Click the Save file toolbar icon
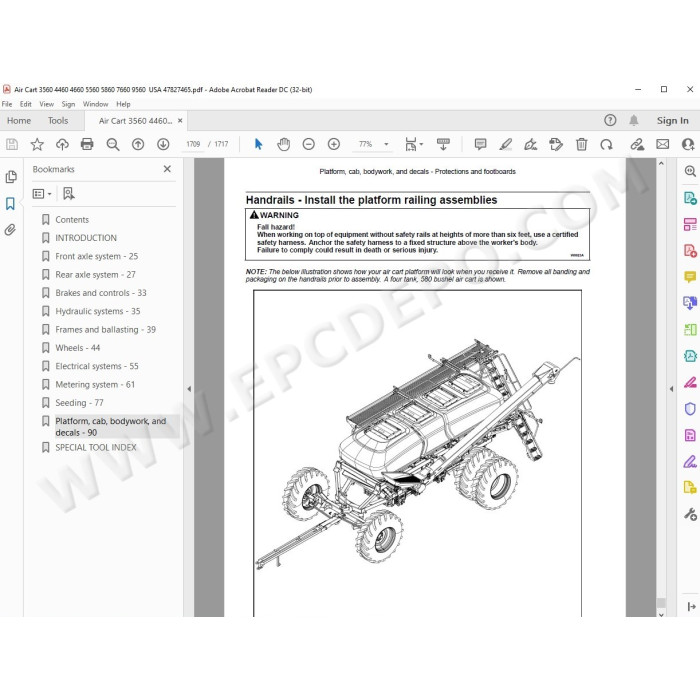The image size is (700, 700). click(12, 144)
